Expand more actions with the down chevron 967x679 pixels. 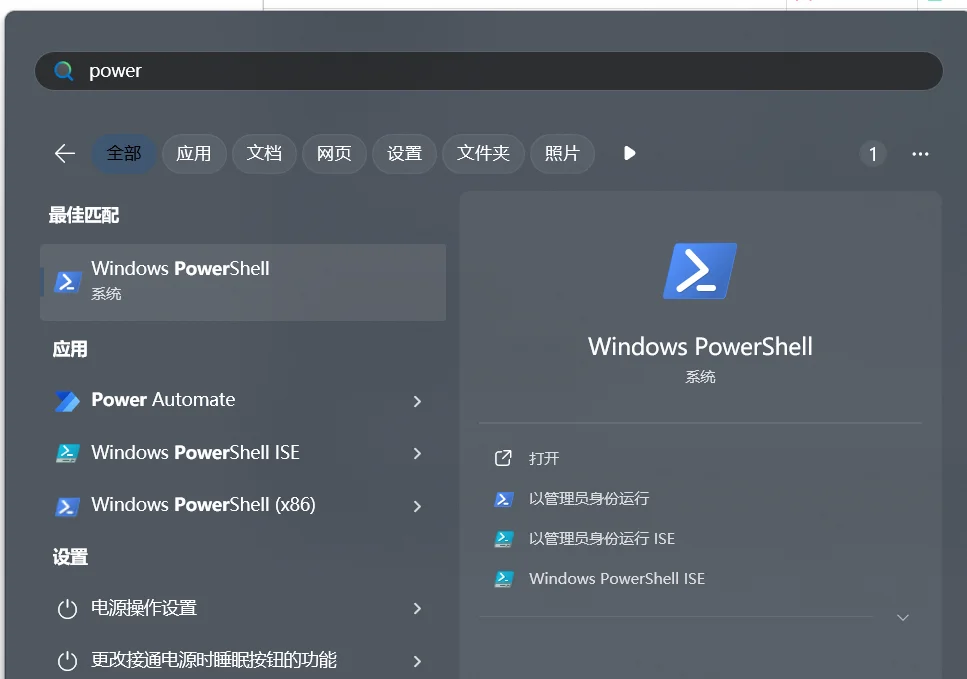point(902,618)
